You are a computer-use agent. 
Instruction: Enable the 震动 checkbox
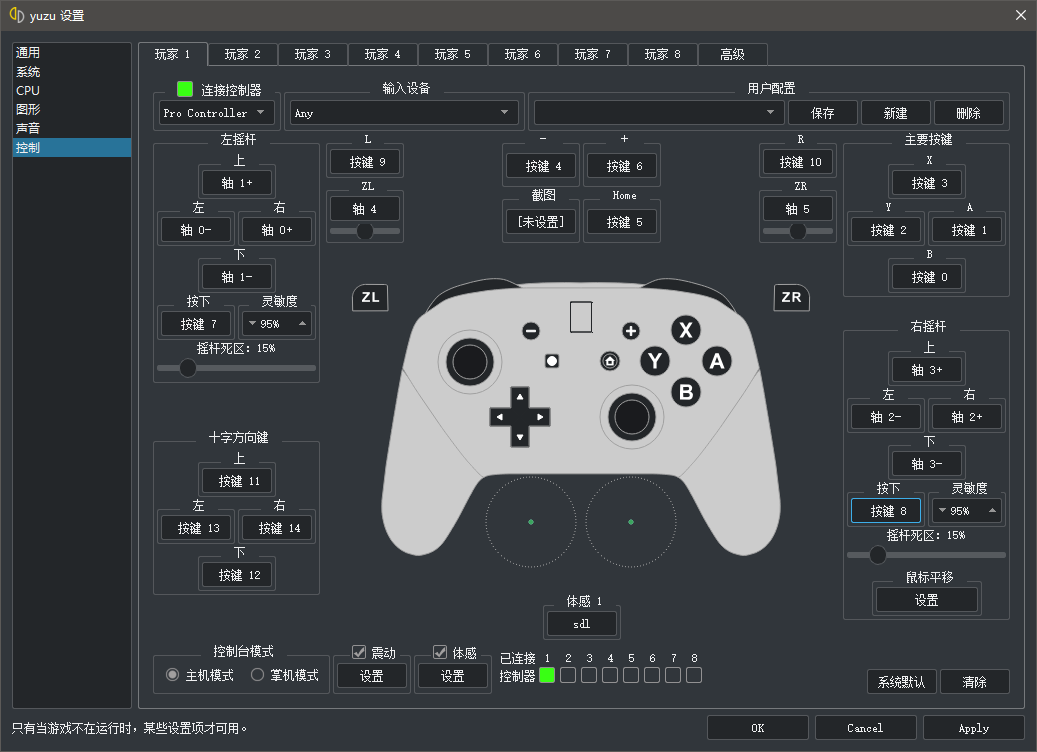[x=359, y=652]
